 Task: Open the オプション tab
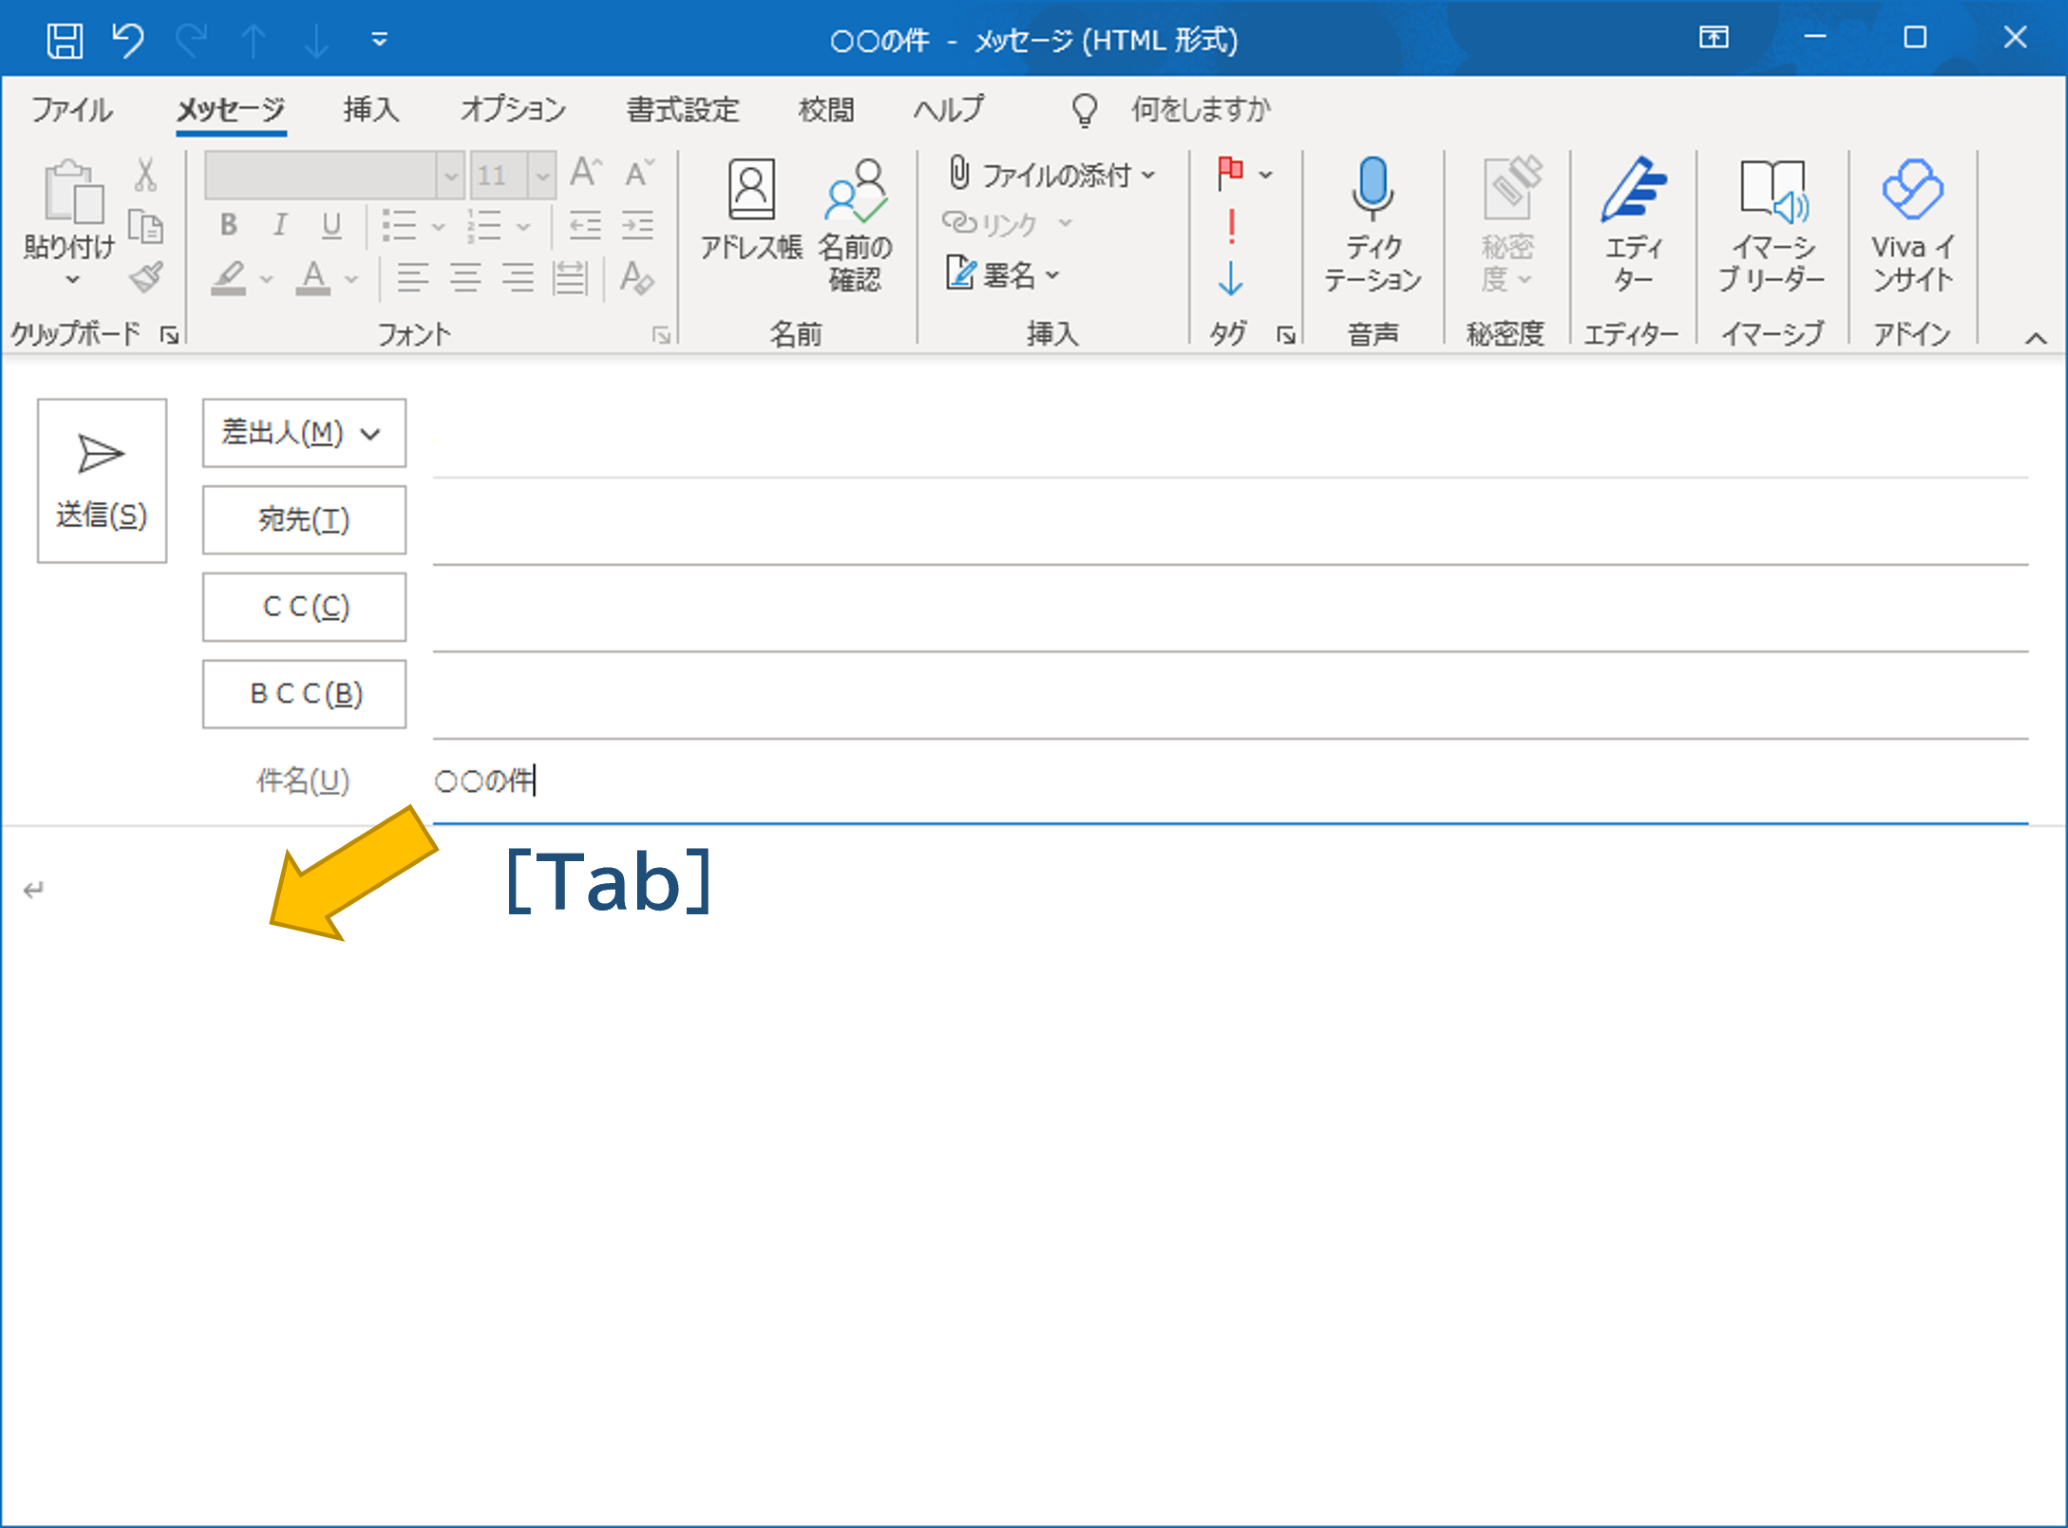coord(513,109)
